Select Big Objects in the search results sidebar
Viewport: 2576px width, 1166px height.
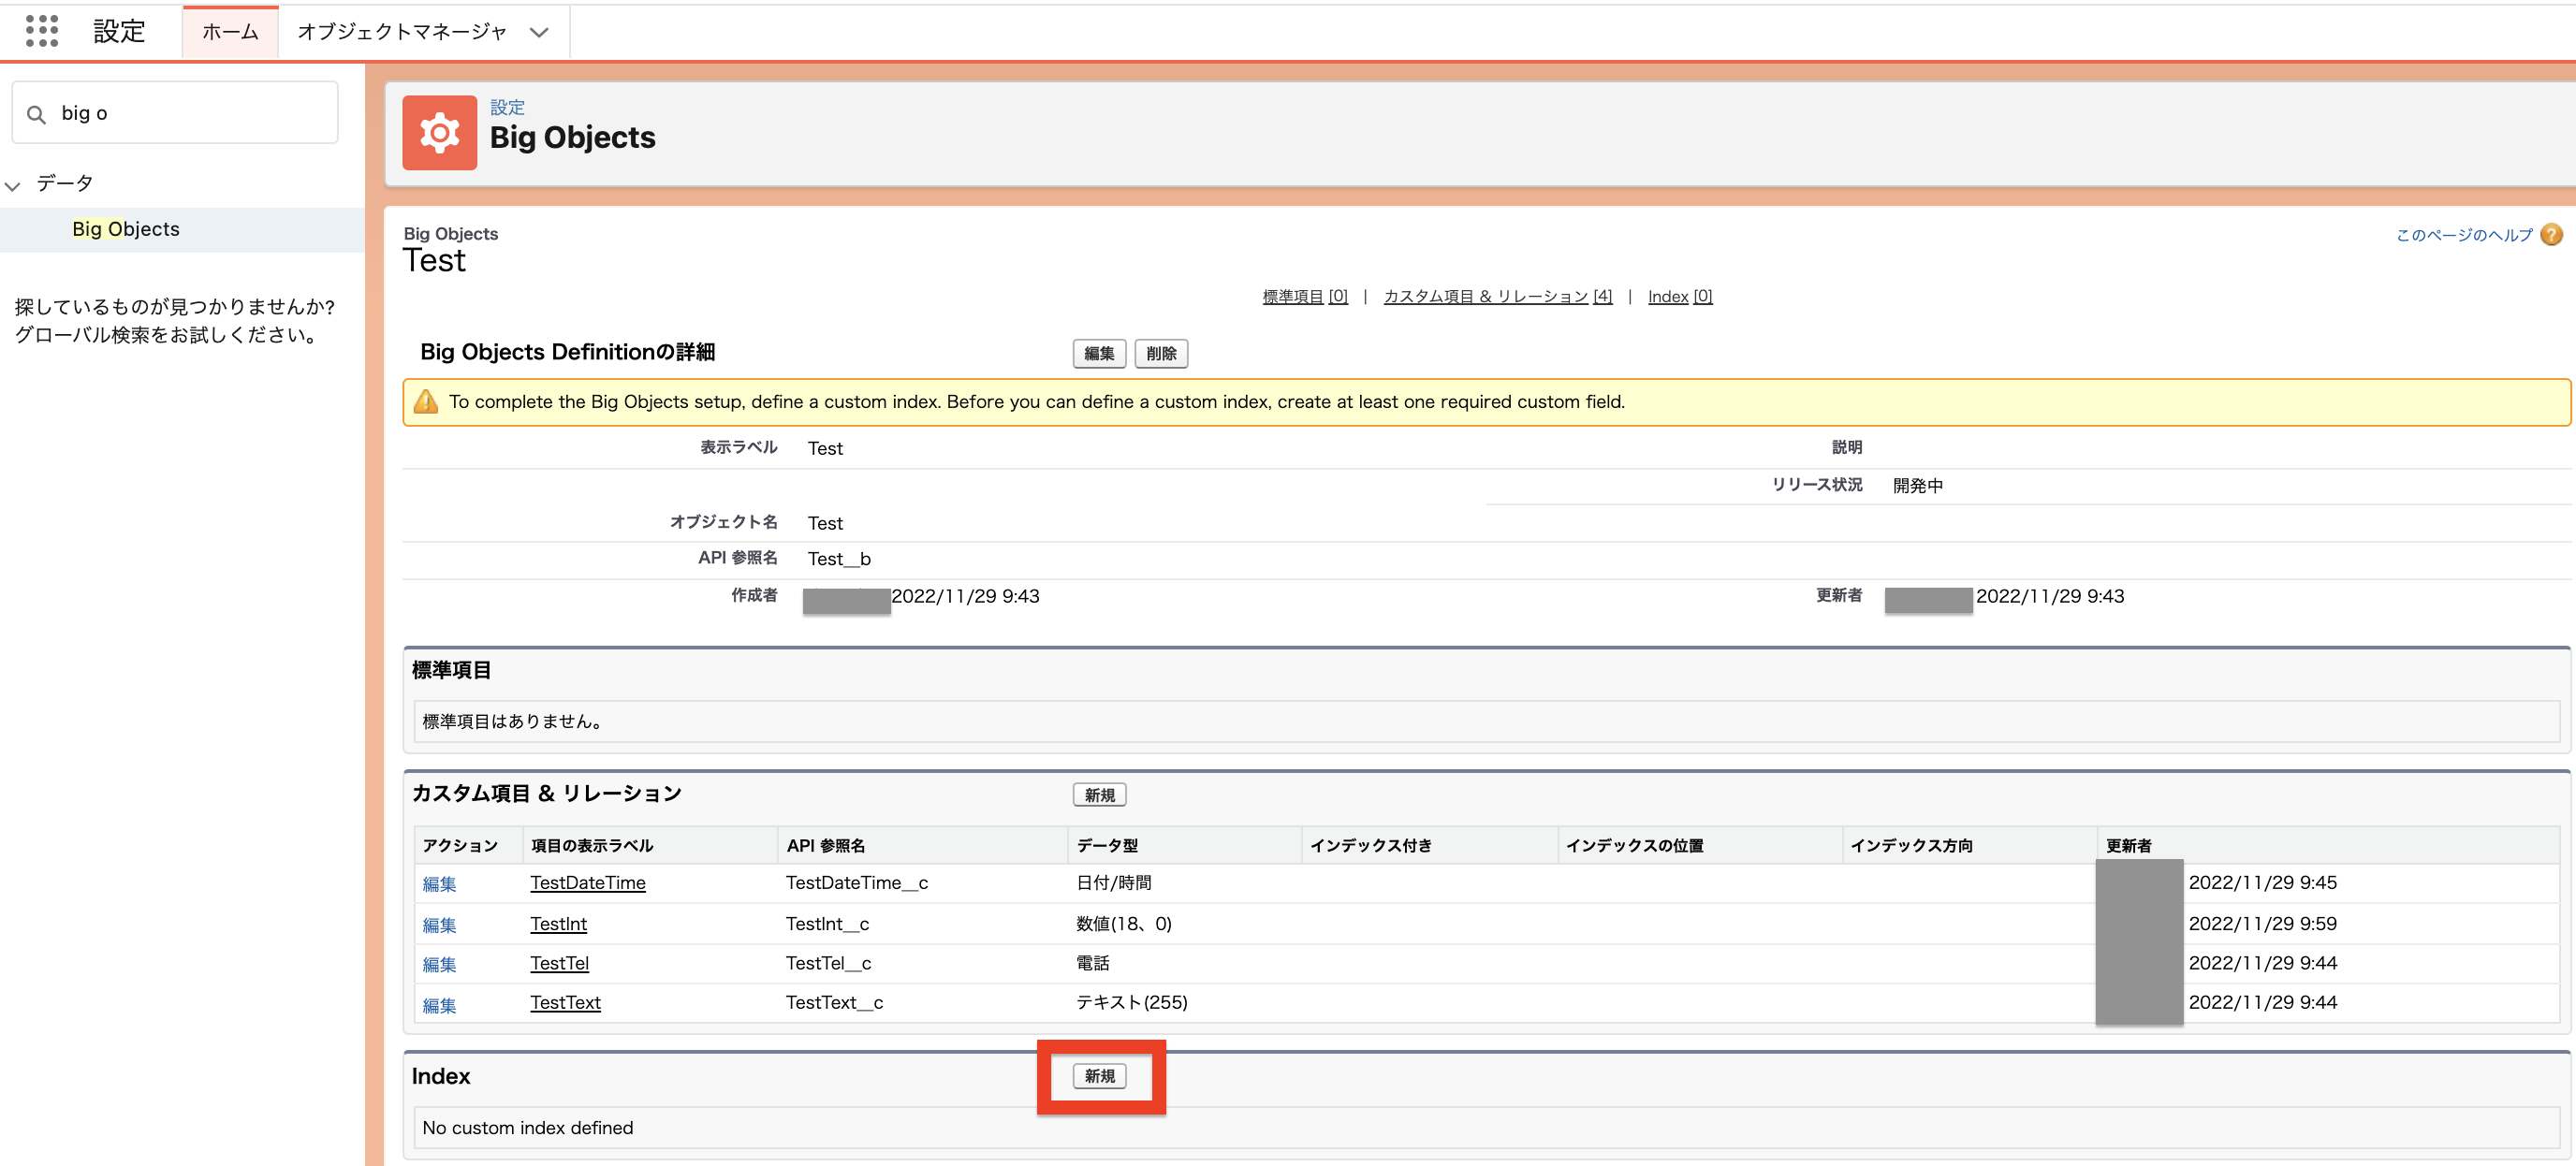coord(126,229)
